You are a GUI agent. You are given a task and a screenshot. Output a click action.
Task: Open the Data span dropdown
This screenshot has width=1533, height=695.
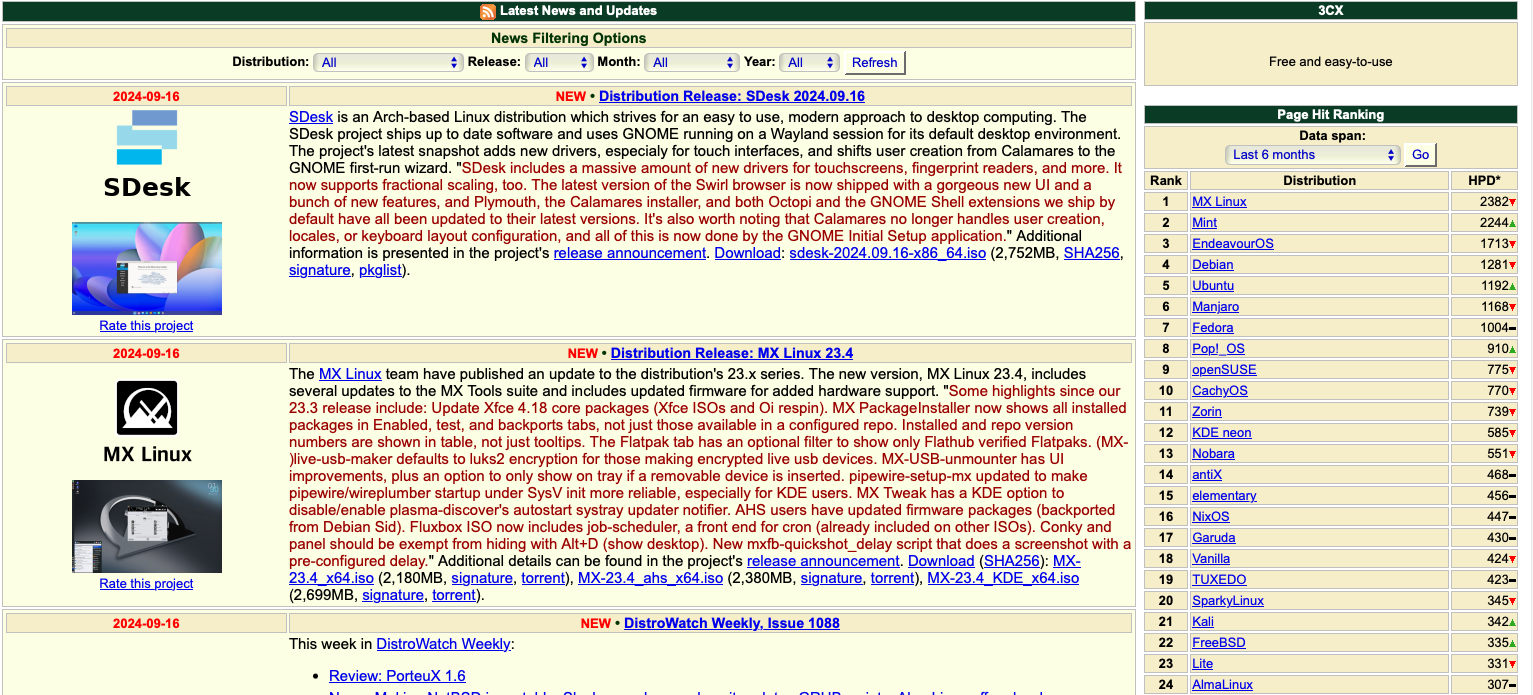(x=1312, y=155)
